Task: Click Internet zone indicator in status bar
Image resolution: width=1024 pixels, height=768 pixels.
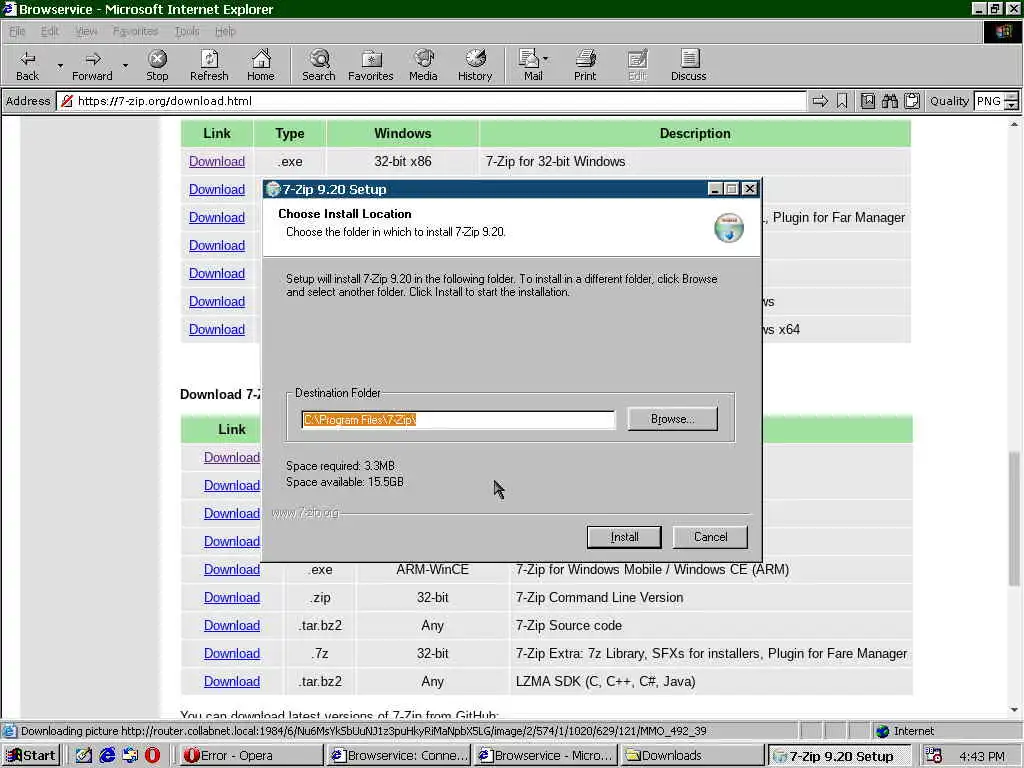Action: point(906,731)
